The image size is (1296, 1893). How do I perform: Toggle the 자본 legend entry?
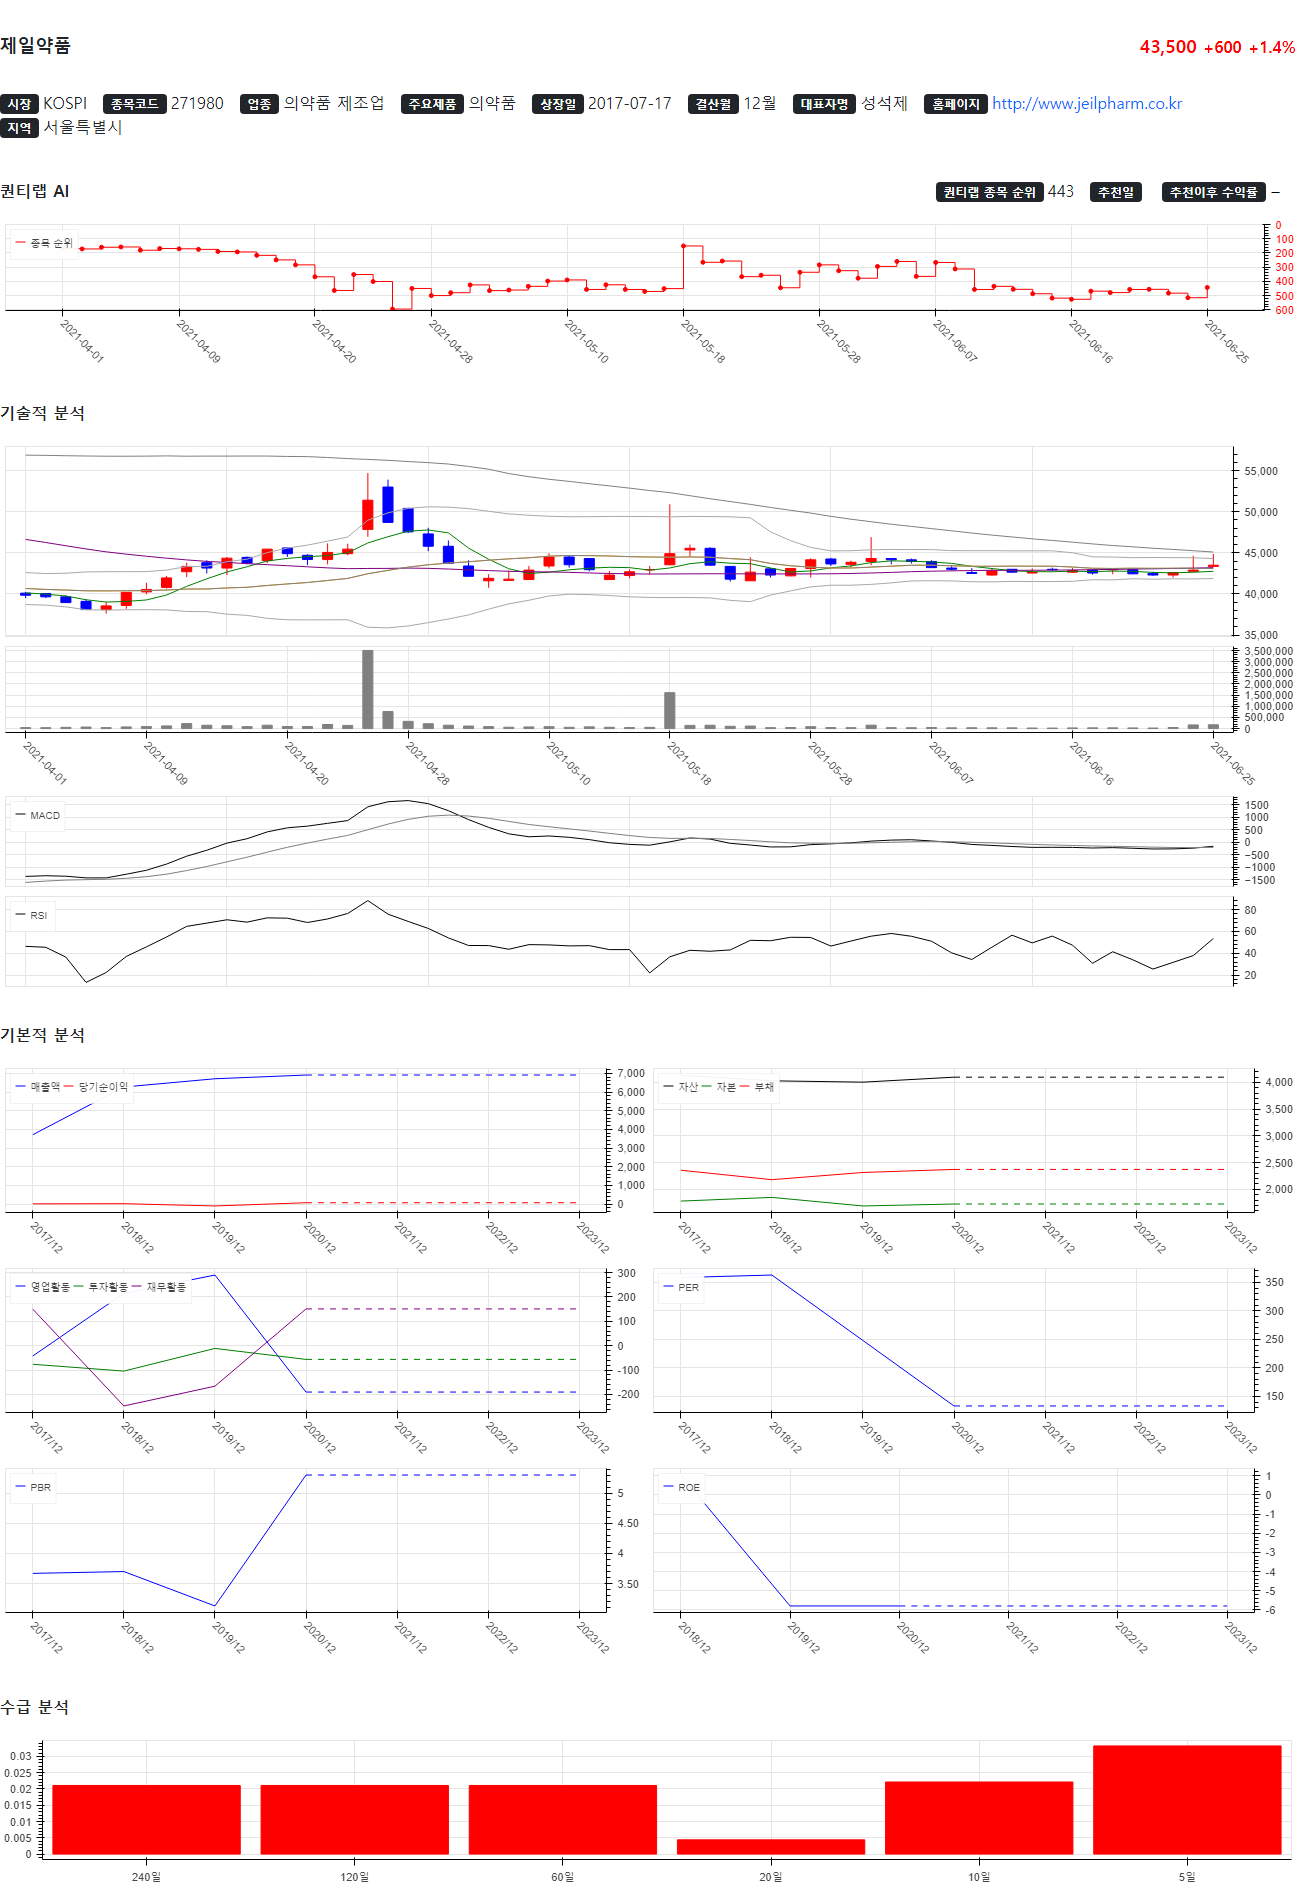click(719, 1087)
